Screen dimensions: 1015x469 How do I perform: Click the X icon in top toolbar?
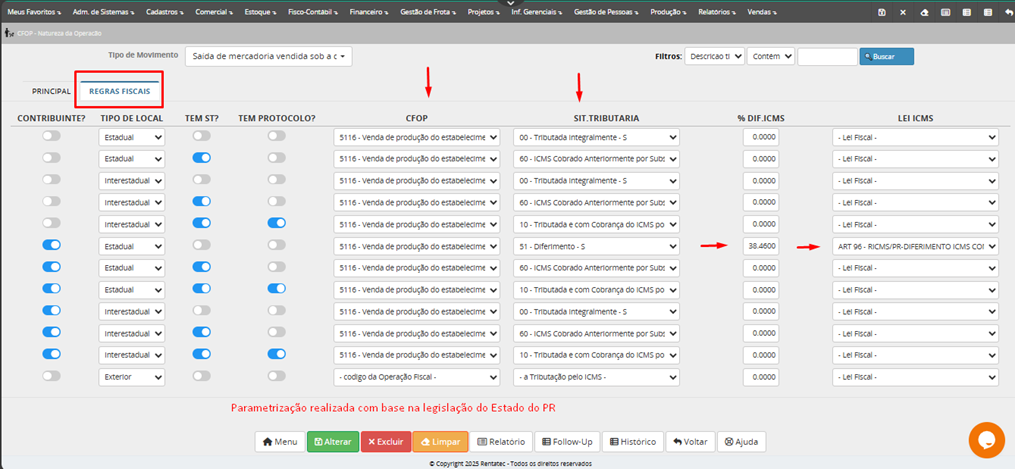(903, 11)
